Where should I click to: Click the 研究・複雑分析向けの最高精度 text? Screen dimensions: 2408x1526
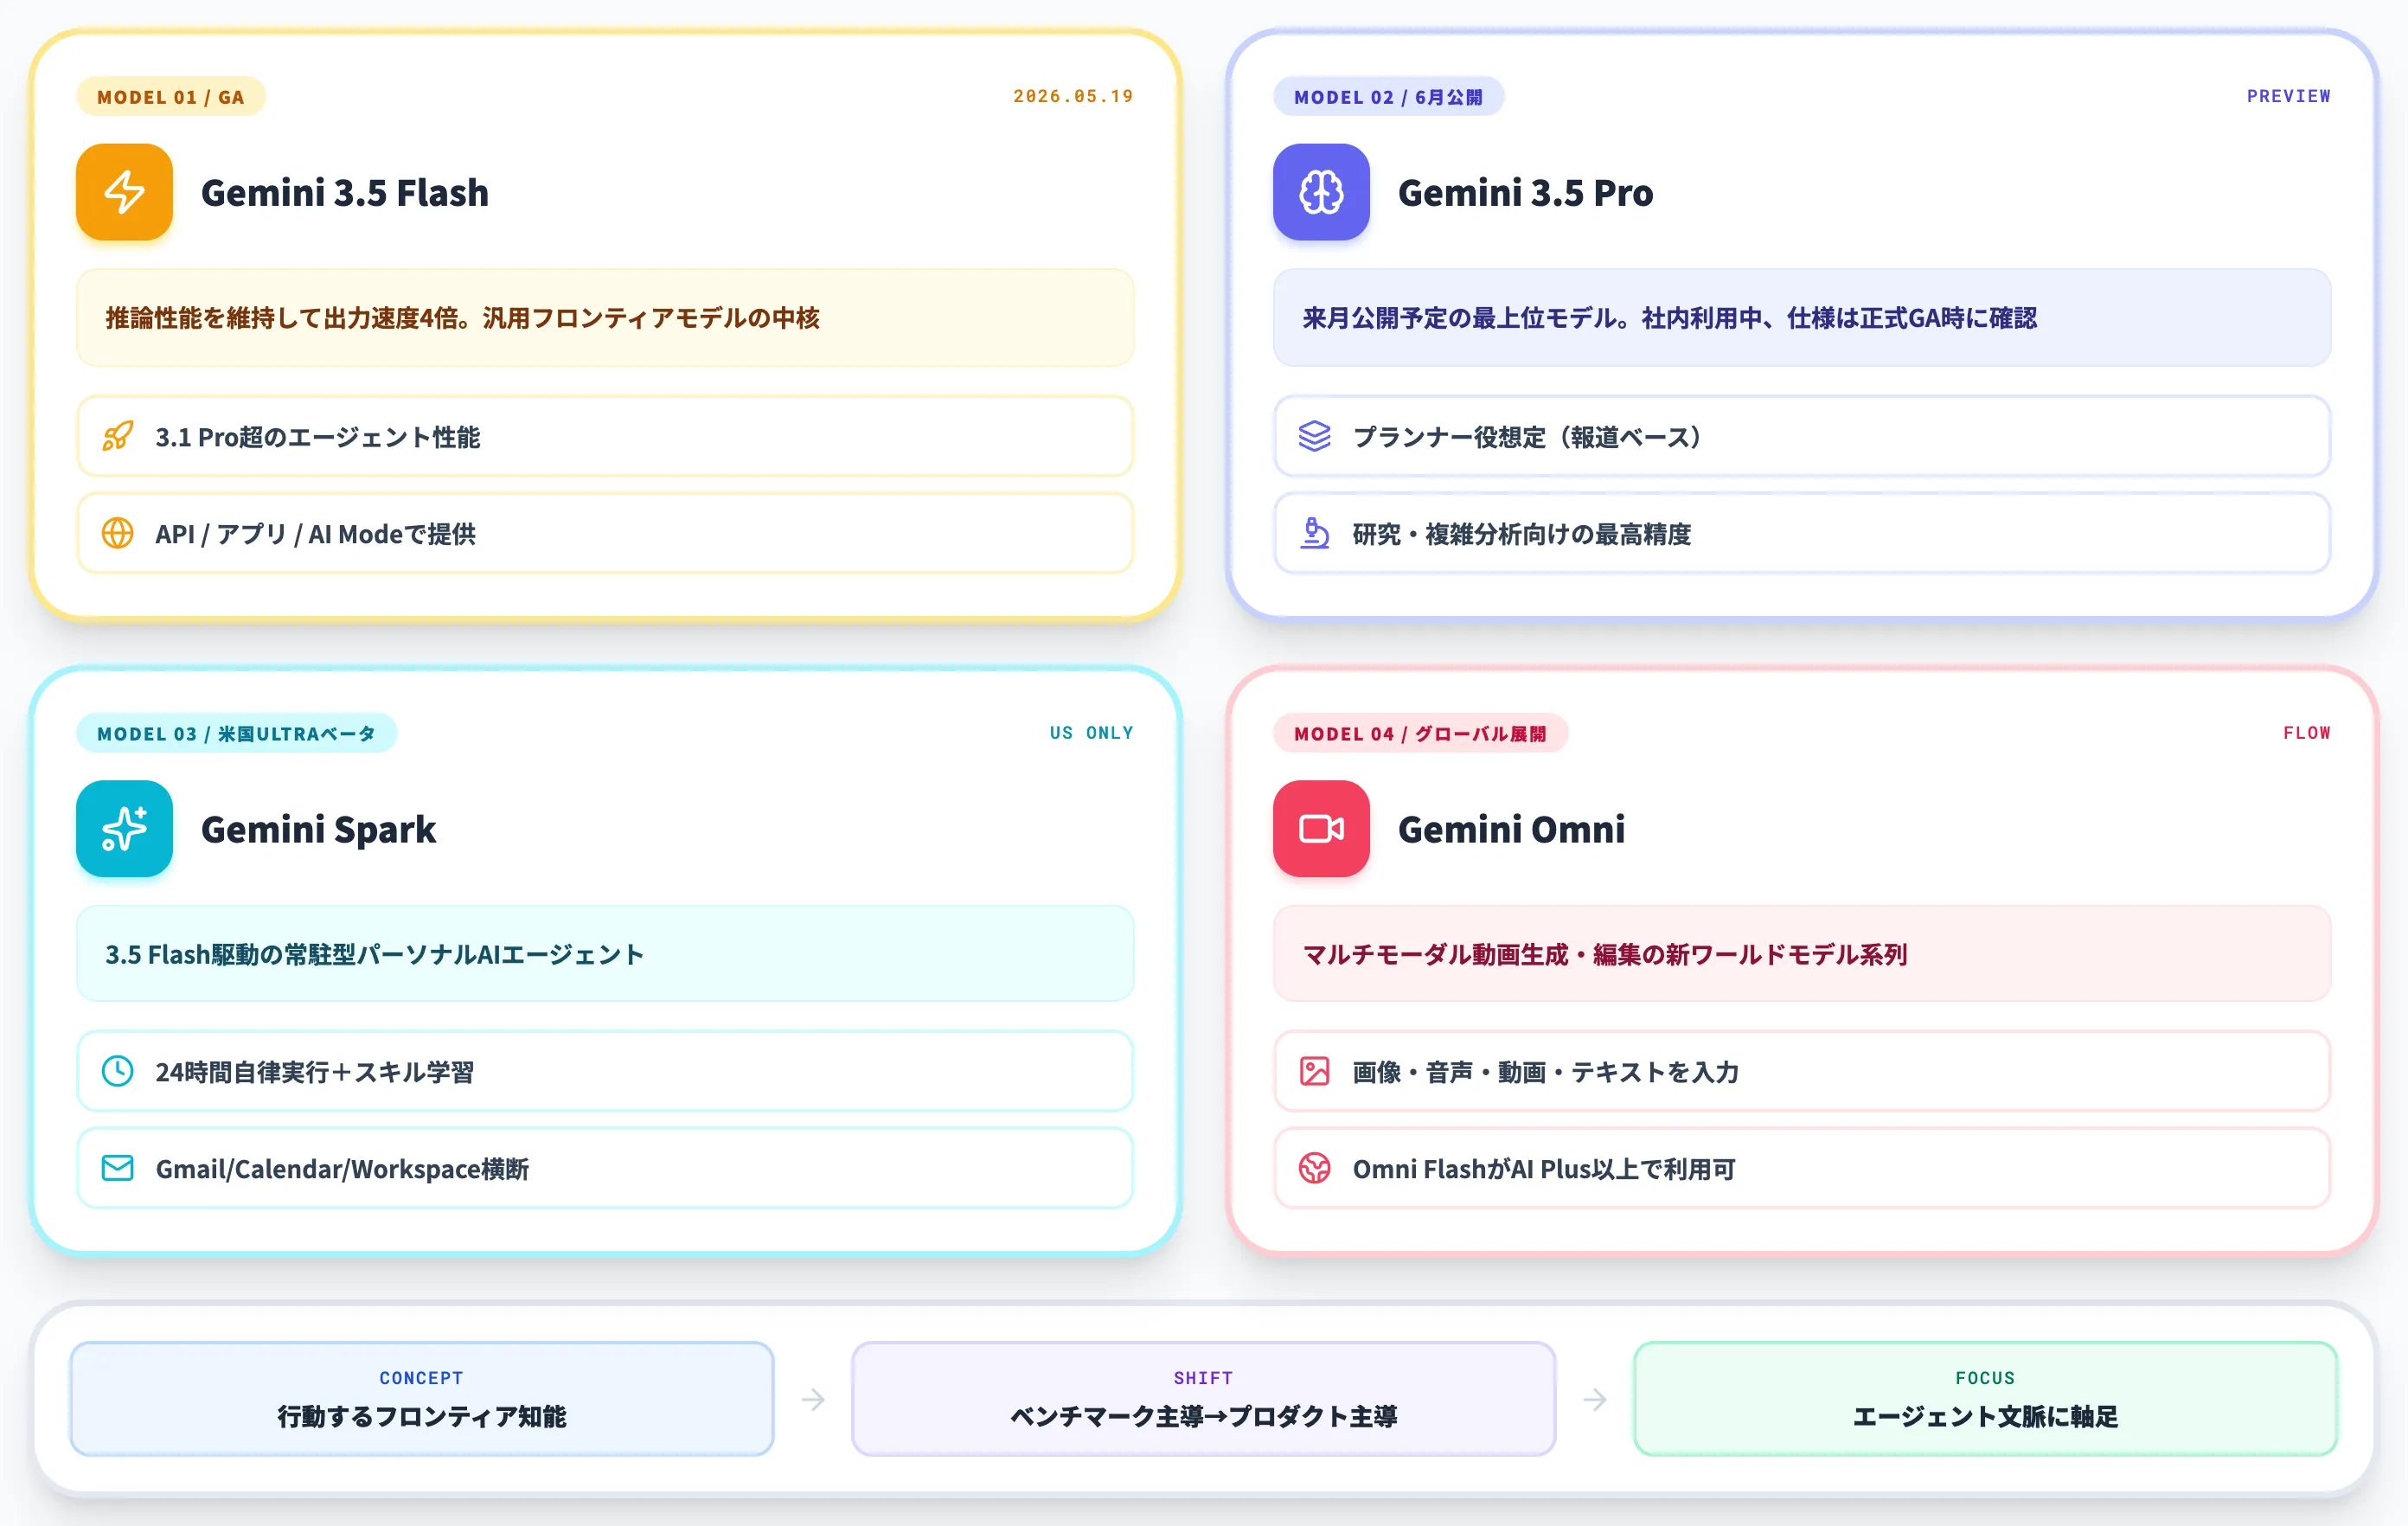1521,534
